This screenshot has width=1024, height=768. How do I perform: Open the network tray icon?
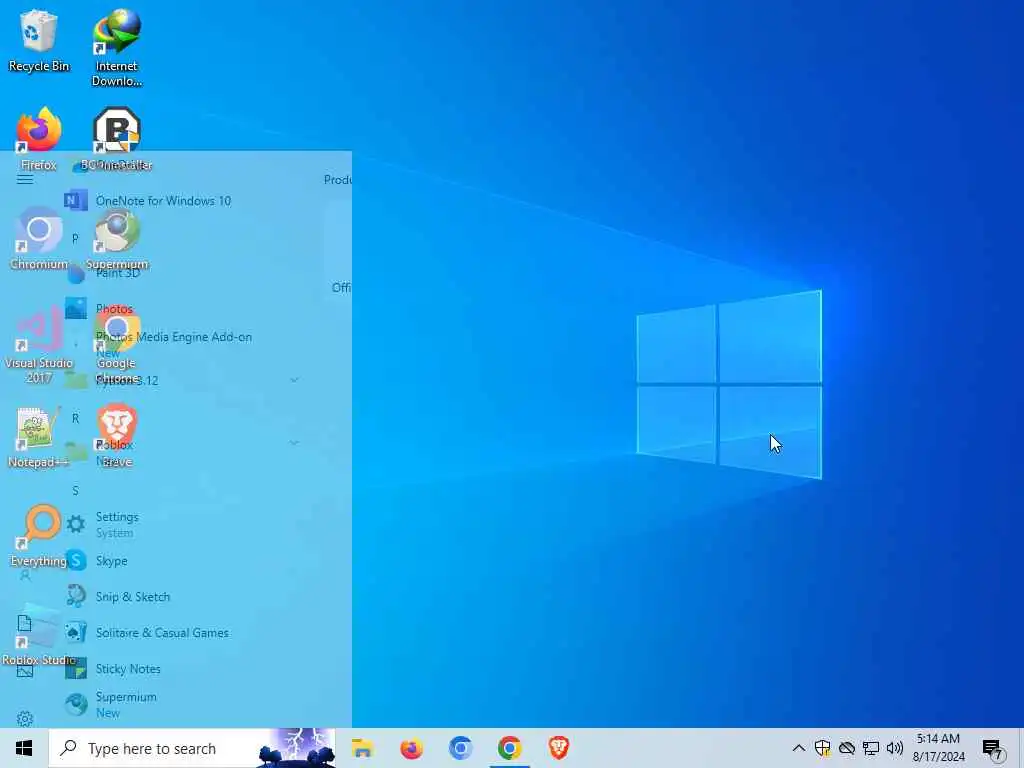pyautogui.click(x=871, y=748)
